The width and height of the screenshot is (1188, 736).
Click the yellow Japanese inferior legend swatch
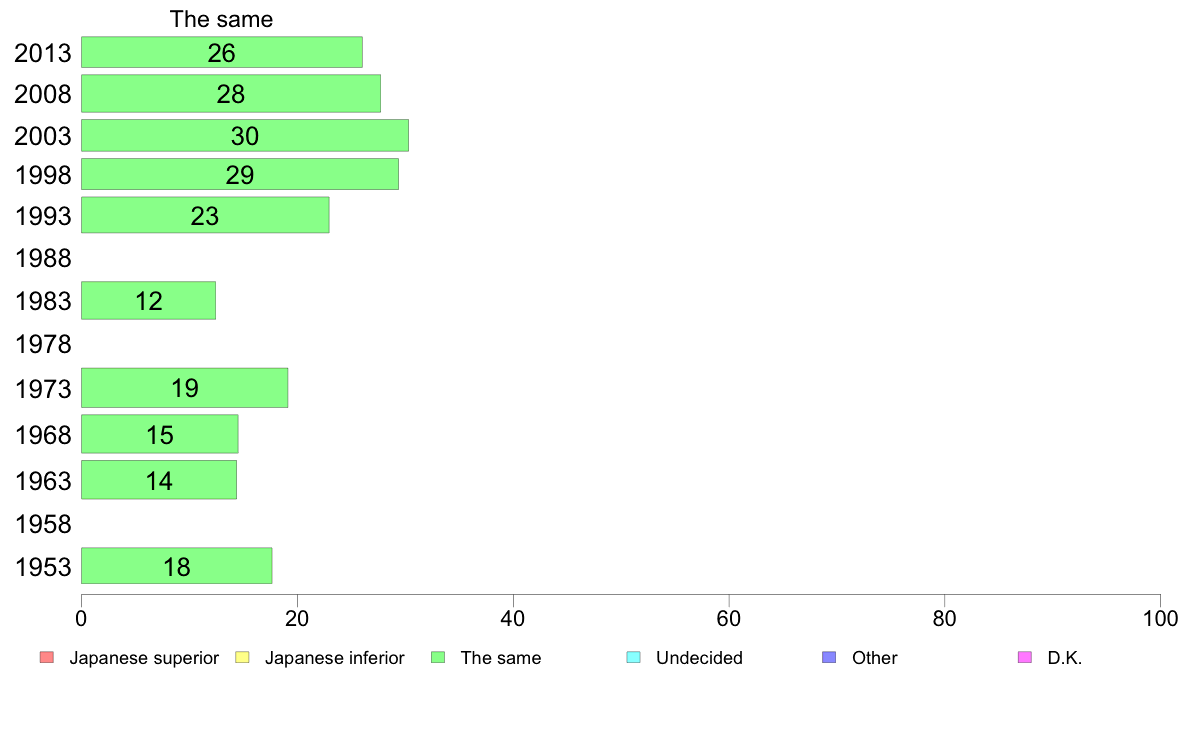click(x=242, y=657)
